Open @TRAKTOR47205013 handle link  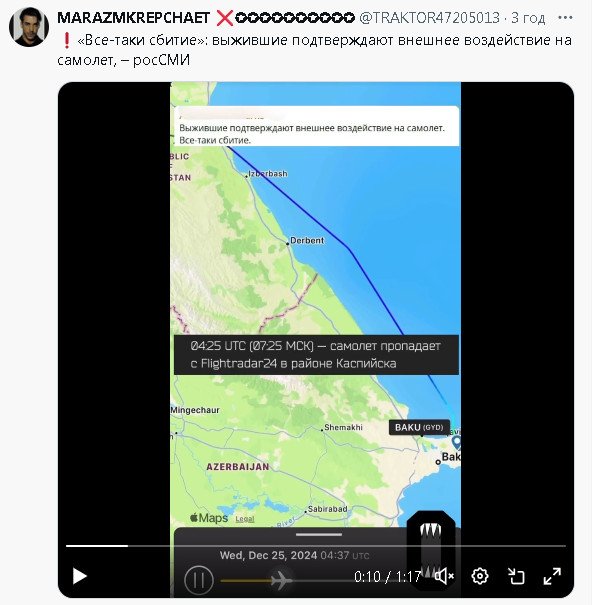click(429, 18)
